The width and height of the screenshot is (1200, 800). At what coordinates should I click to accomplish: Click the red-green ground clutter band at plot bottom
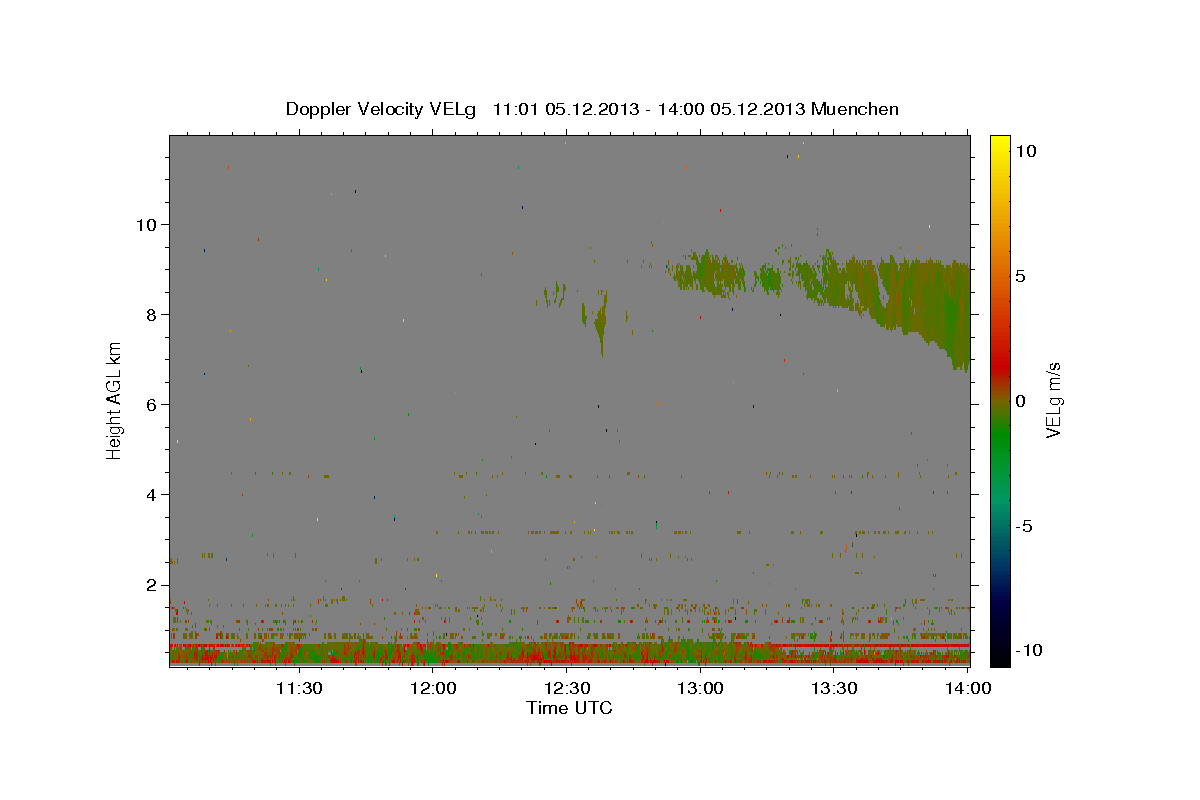tap(569, 652)
